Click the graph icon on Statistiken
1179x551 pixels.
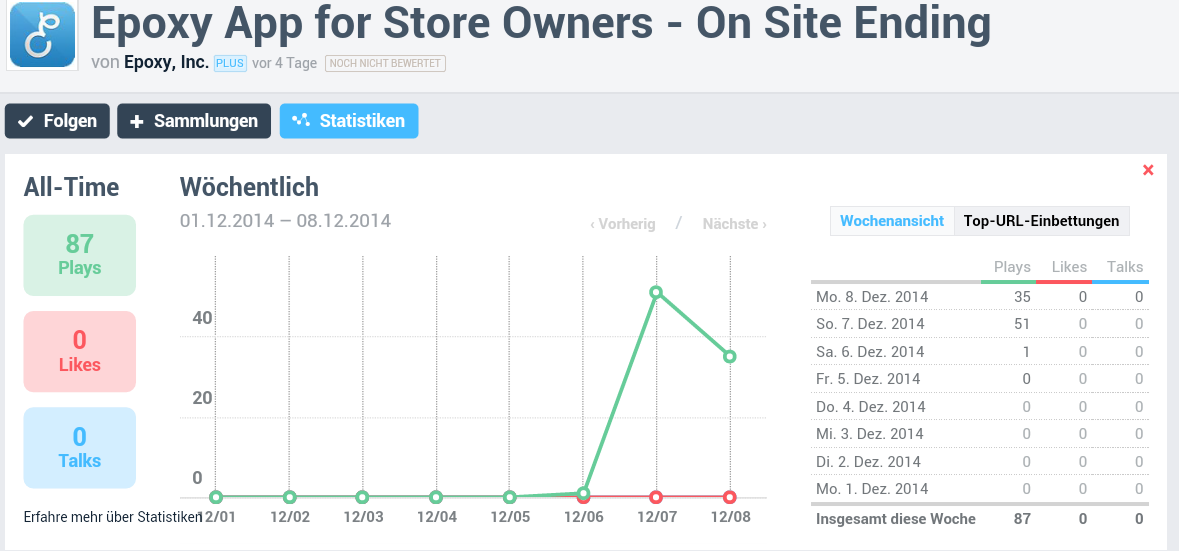tap(300, 121)
